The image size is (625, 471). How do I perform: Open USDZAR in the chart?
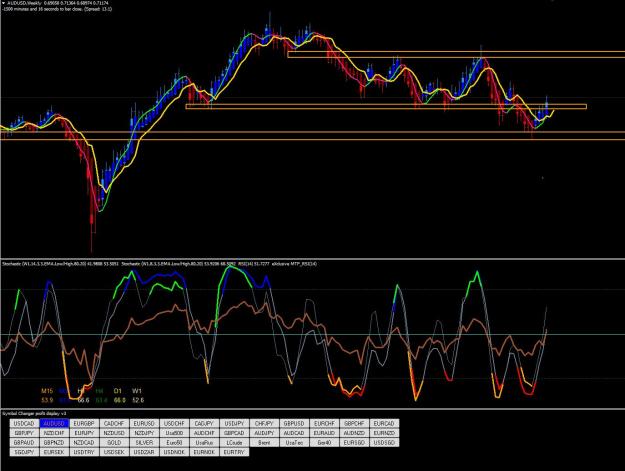(x=144, y=452)
